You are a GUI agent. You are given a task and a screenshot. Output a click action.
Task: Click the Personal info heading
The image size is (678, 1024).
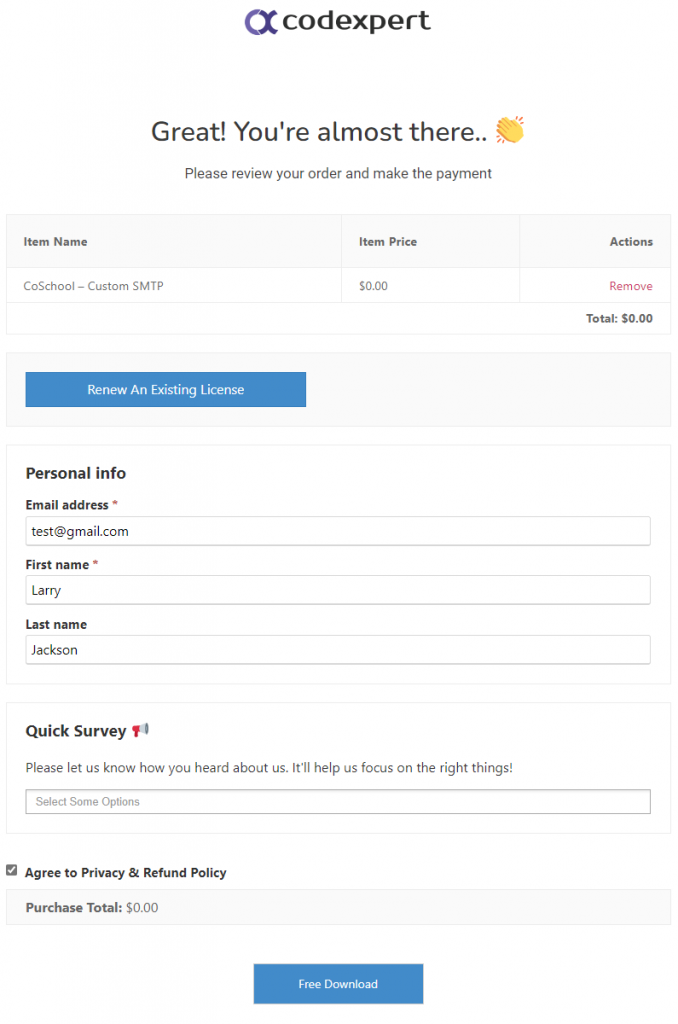[76, 473]
